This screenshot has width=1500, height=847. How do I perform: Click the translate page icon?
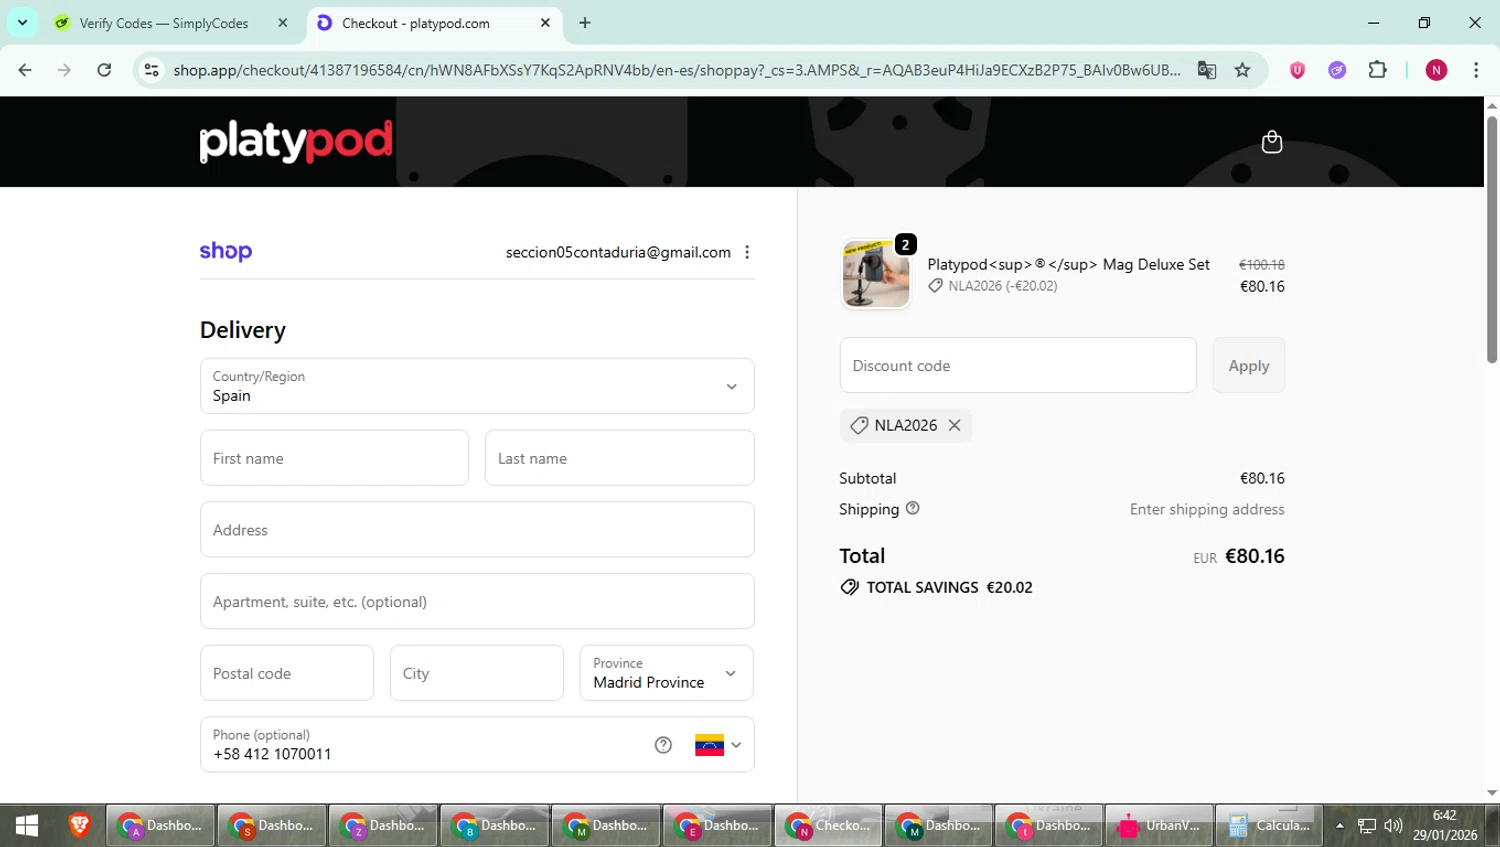[x=1207, y=70]
